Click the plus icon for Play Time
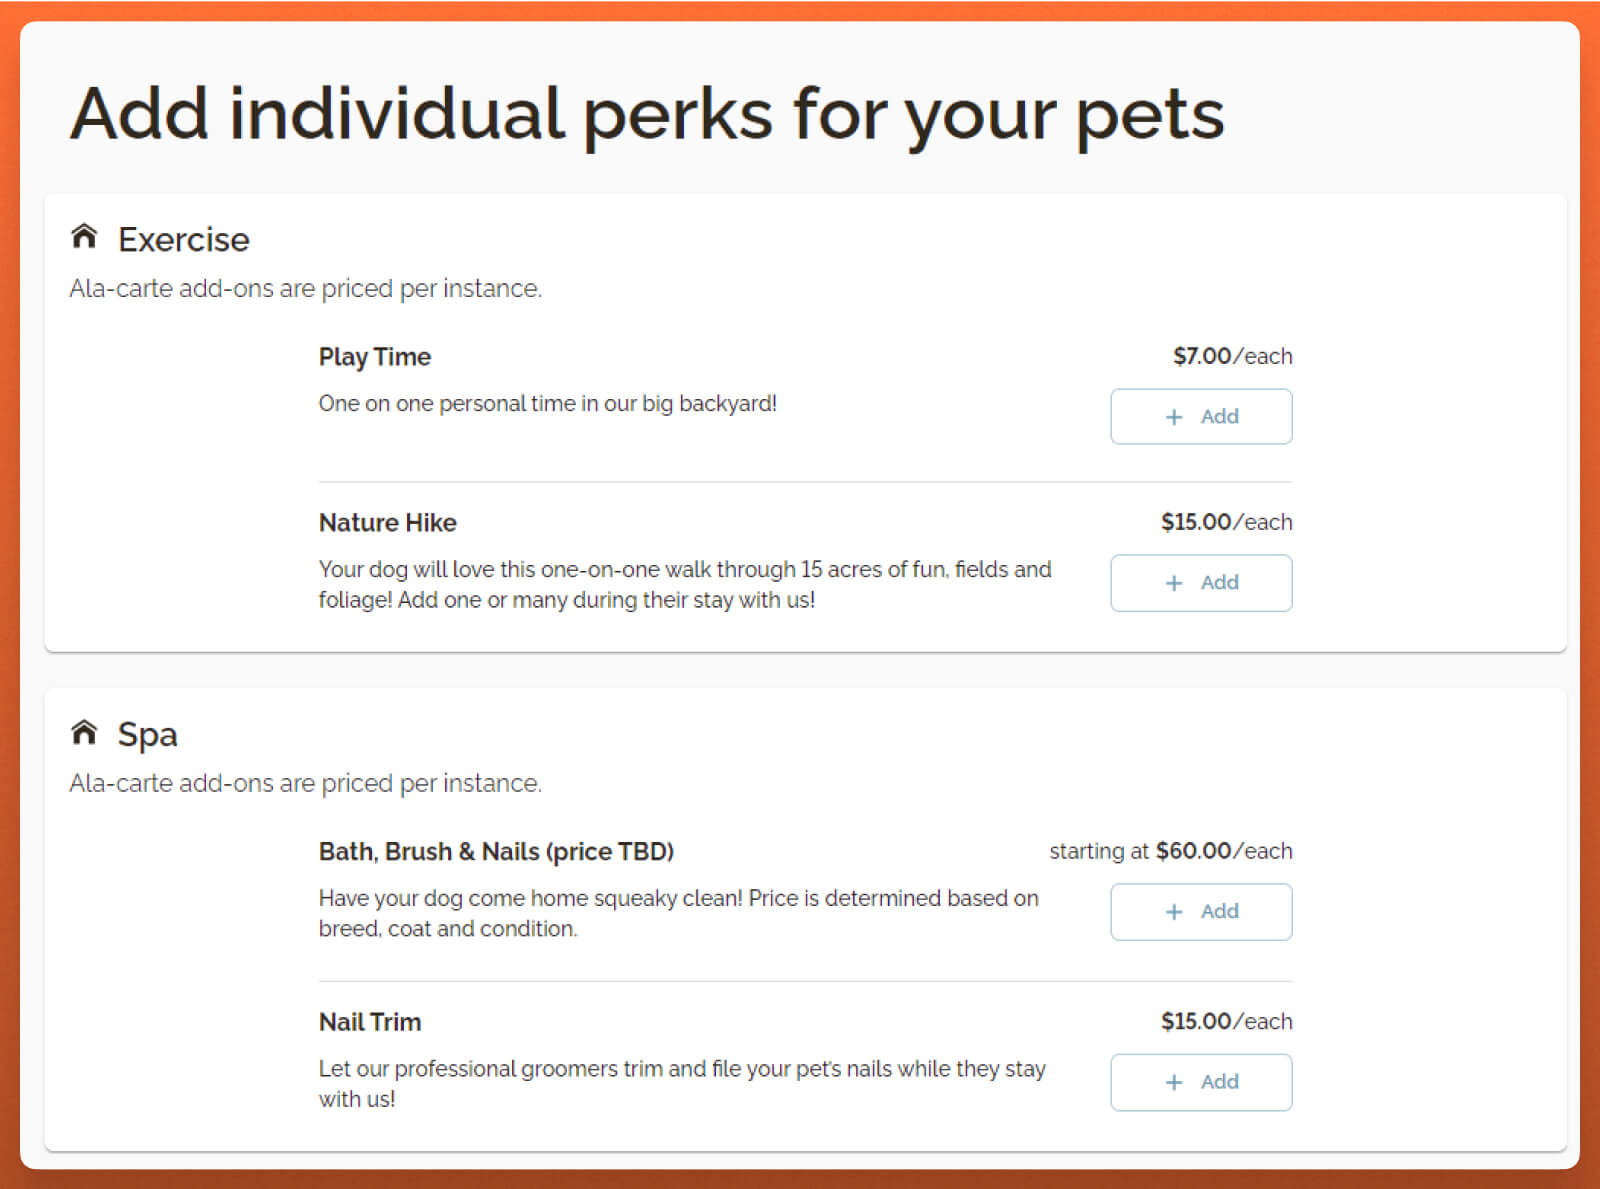Viewport: 1600px width, 1189px height. [x=1174, y=417]
